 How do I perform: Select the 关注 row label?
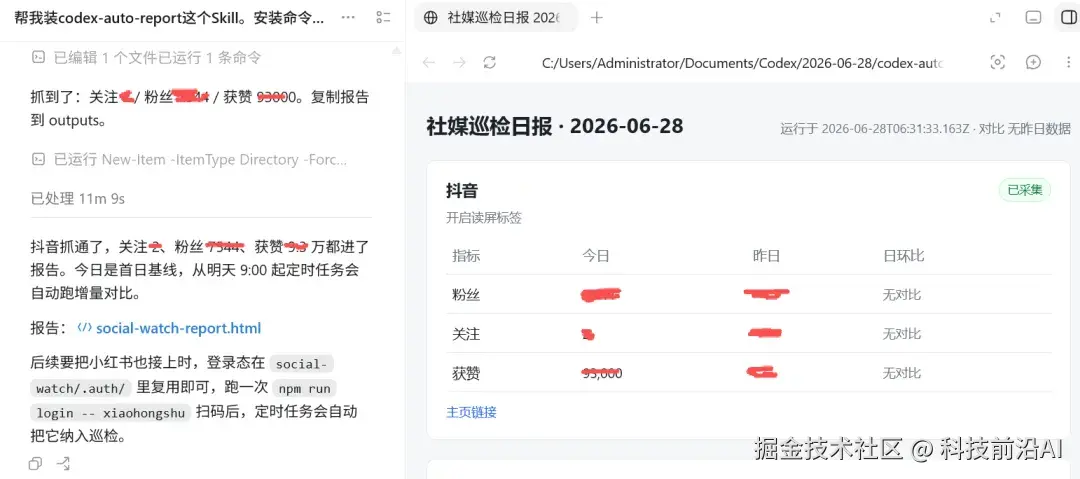point(466,334)
